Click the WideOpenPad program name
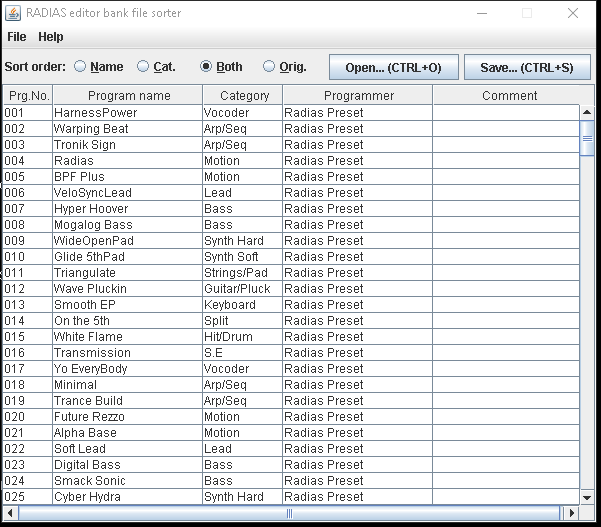Viewport: 601px width, 527px height. tap(127, 241)
